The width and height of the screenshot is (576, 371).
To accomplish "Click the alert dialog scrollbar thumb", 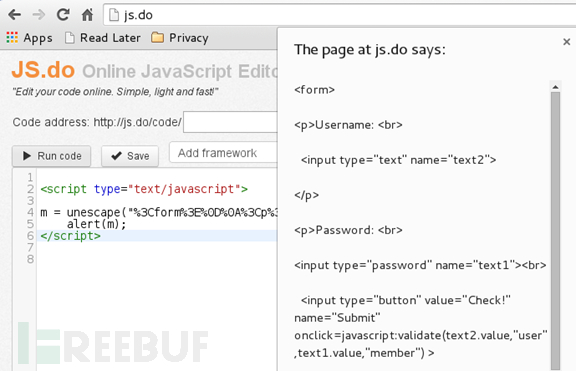I will 555,231.
